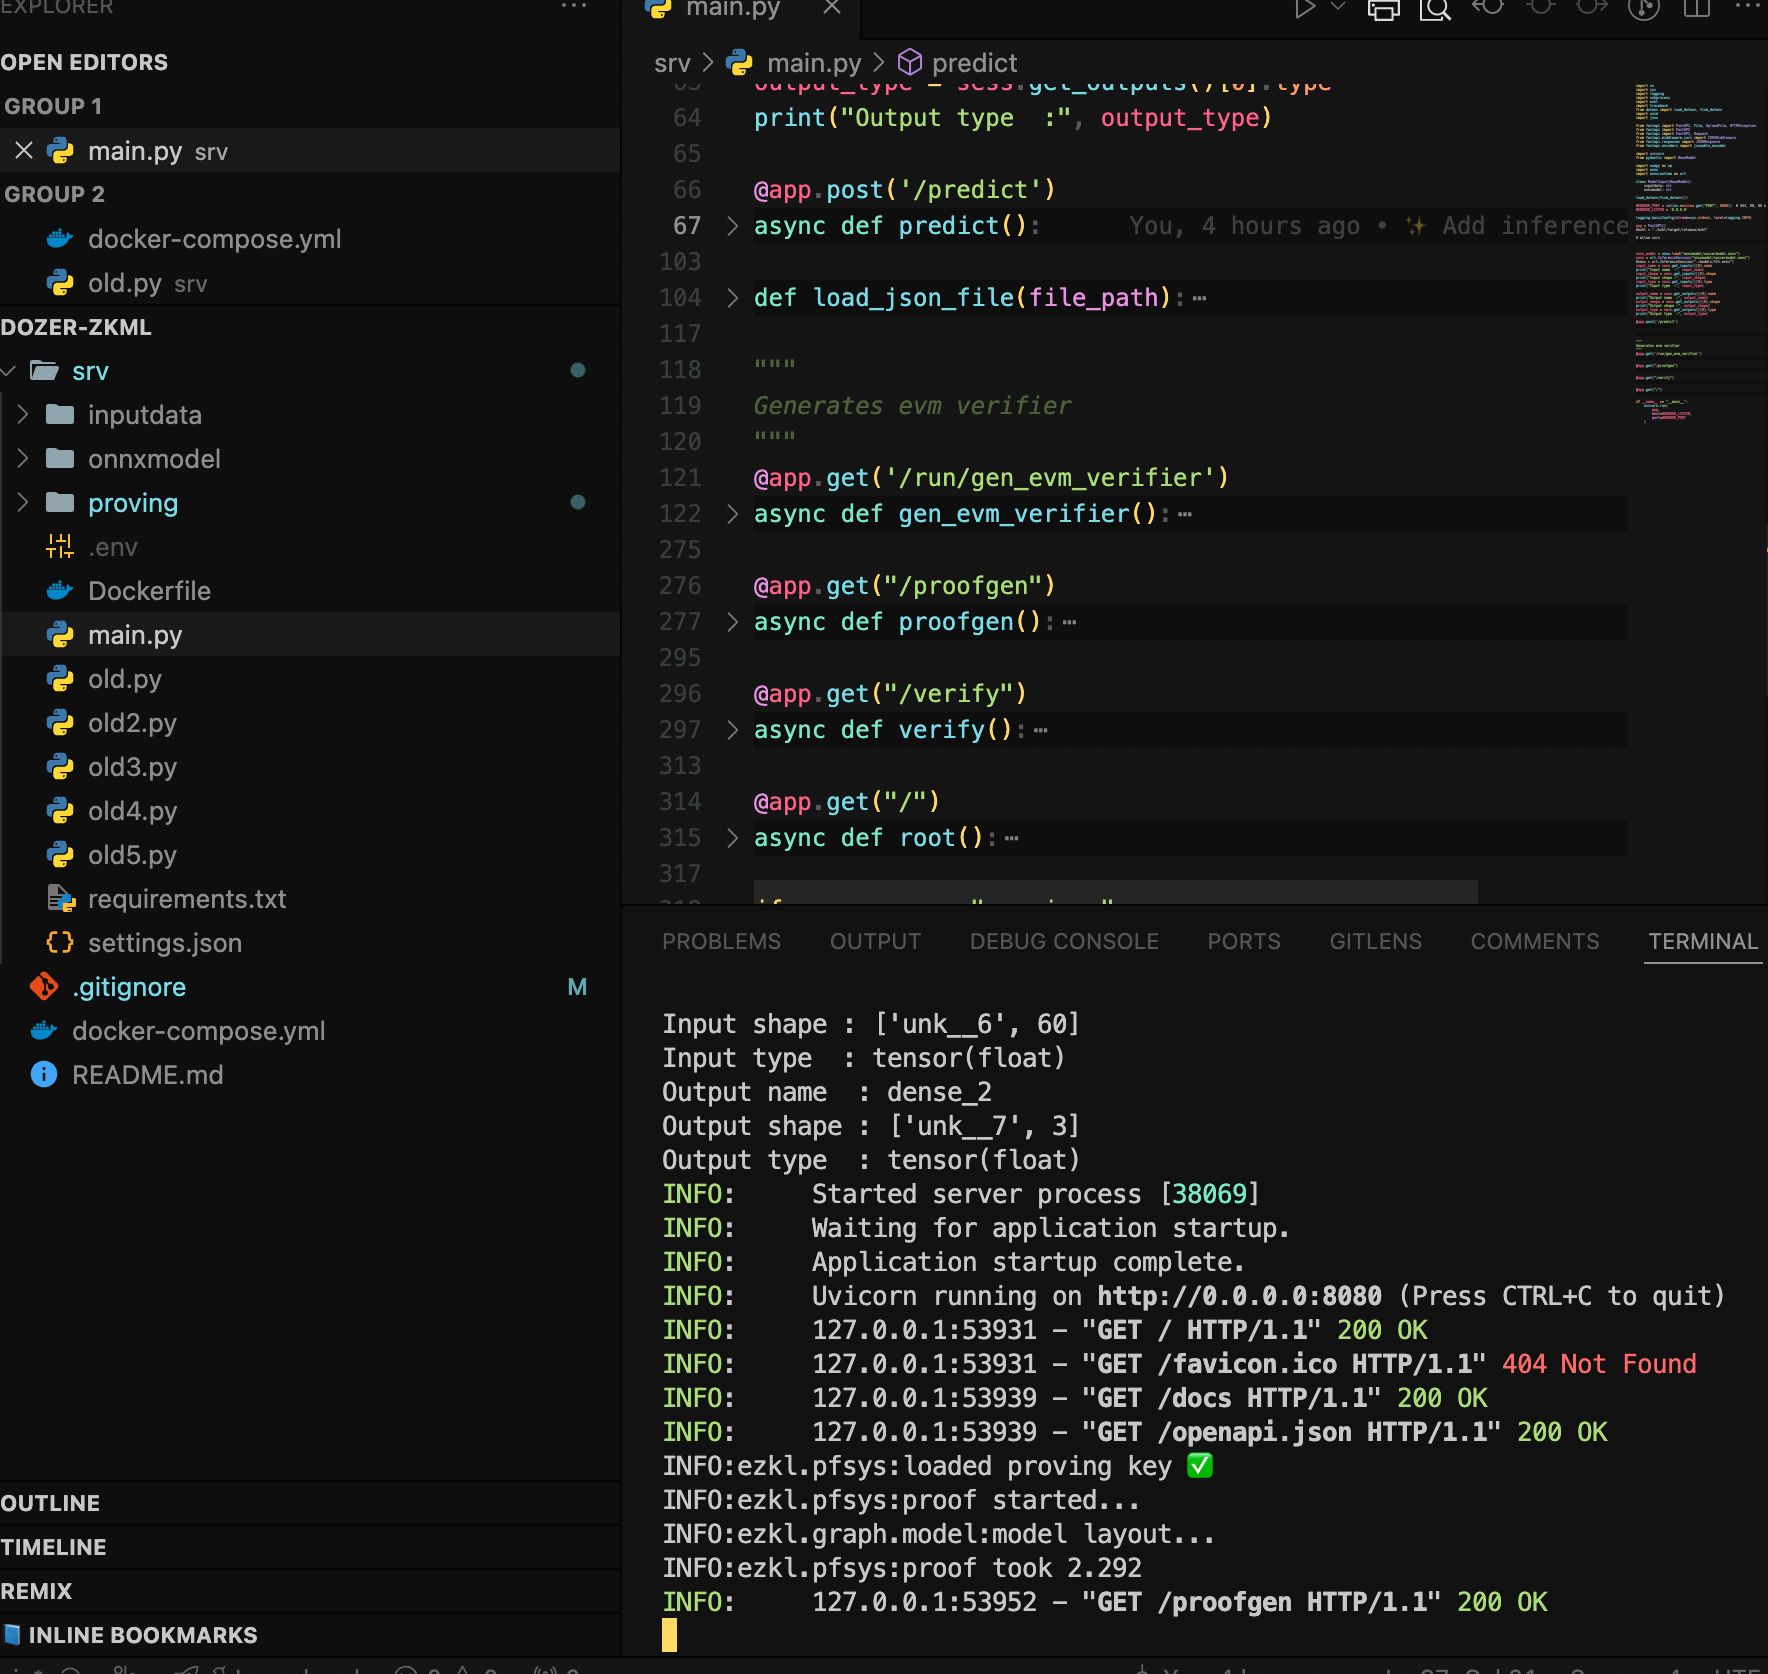
Task: Expand the onnxmodel folder chevron
Action: (23, 459)
